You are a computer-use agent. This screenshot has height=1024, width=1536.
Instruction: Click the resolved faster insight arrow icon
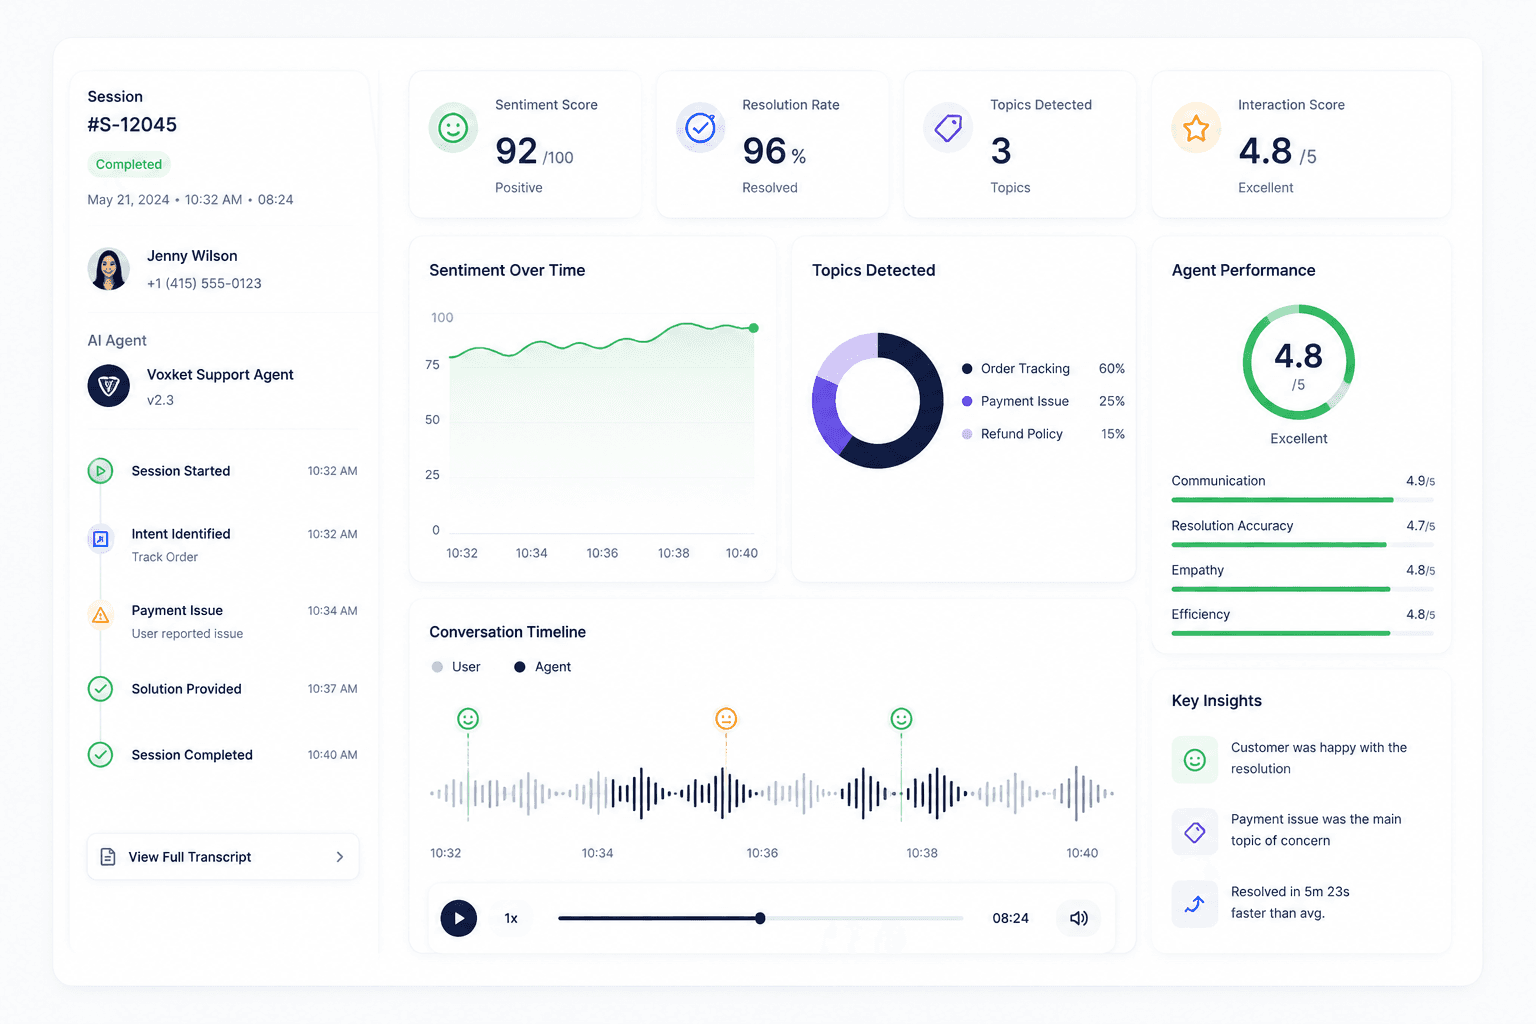[x=1195, y=905]
